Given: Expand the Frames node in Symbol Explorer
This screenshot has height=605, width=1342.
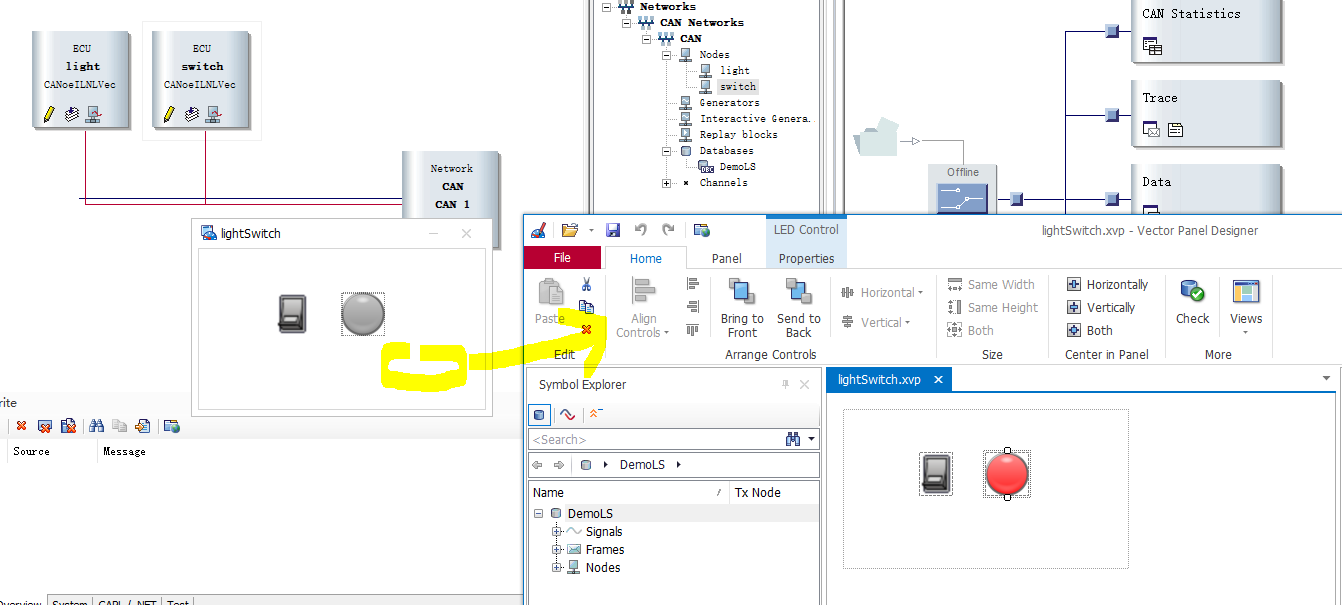Looking at the screenshot, I should (557, 550).
